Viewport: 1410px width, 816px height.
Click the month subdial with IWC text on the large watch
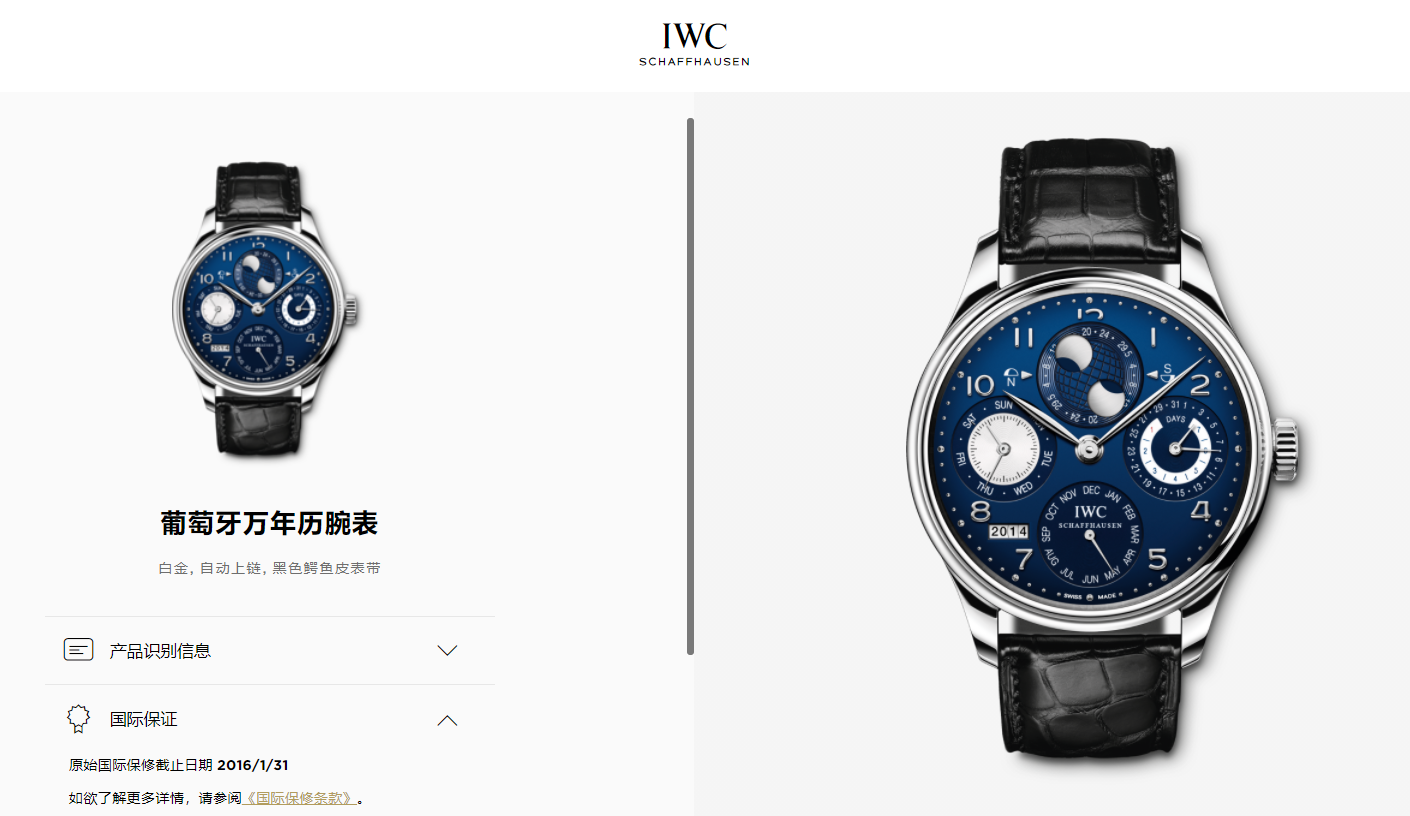coord(1090,537)
